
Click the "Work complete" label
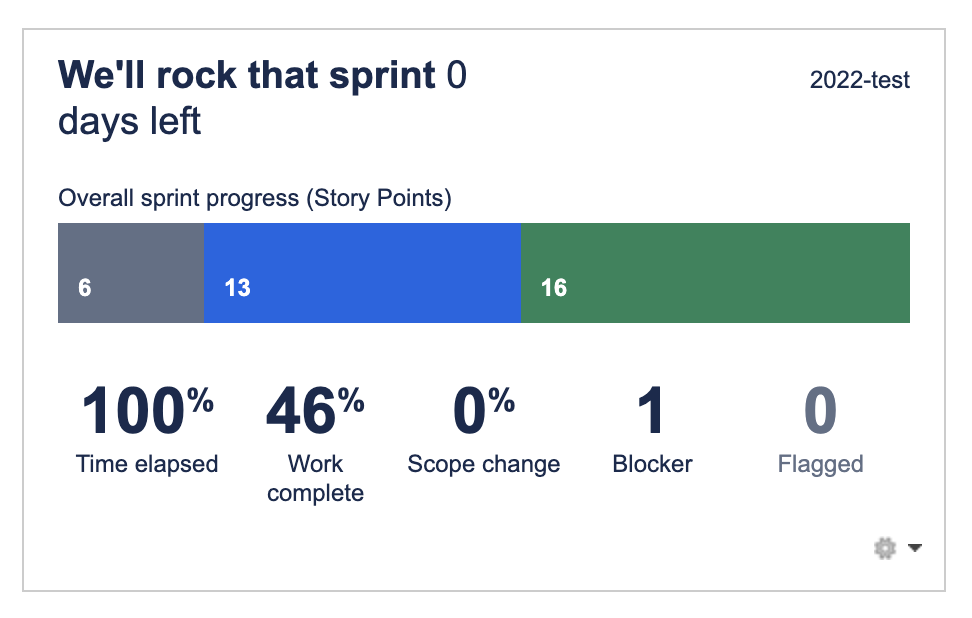[315, 478]
